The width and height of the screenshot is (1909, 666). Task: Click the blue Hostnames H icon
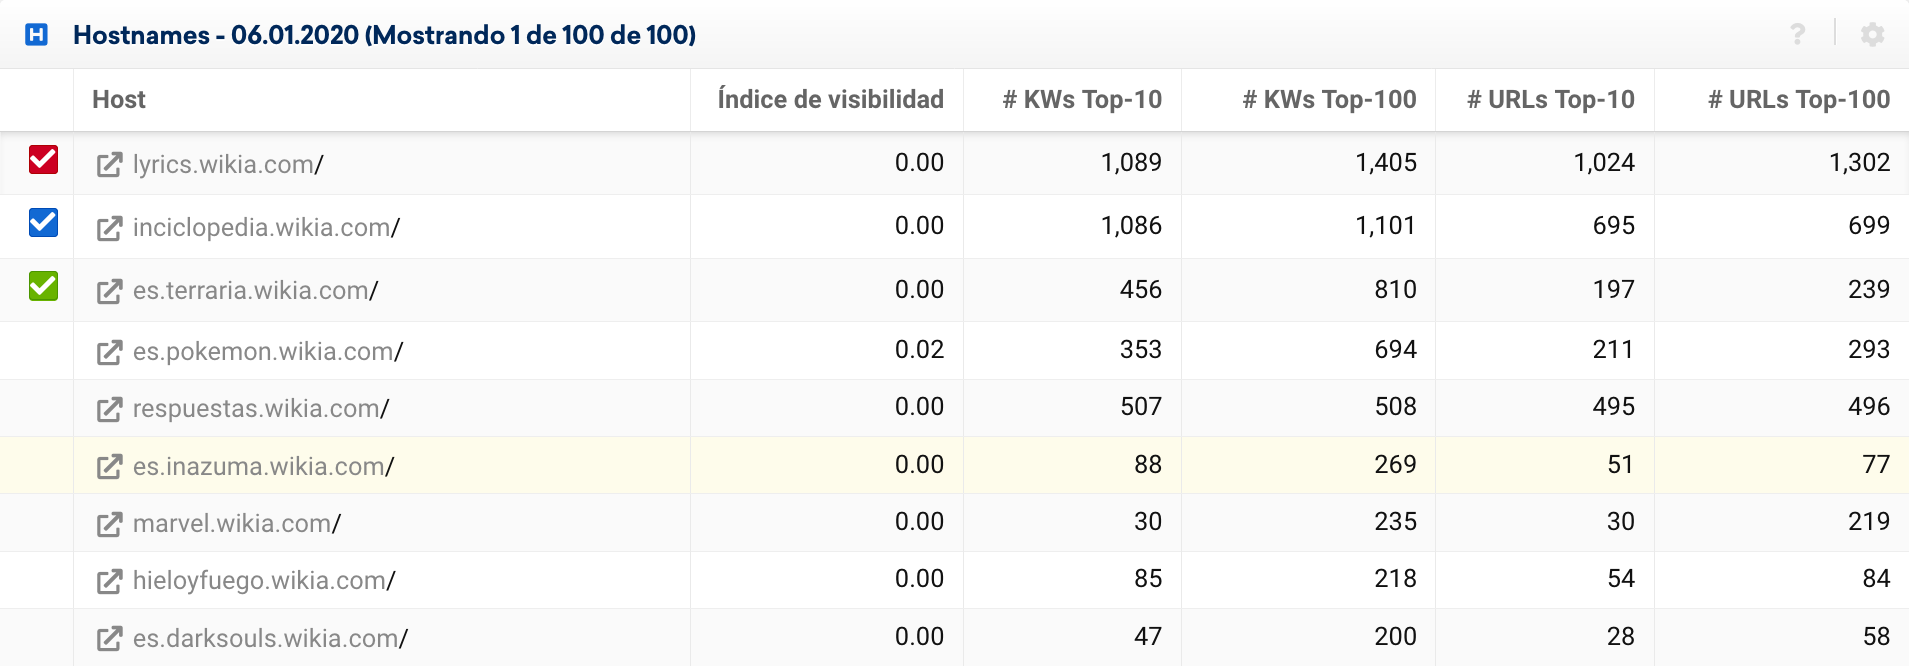point(37,35)
